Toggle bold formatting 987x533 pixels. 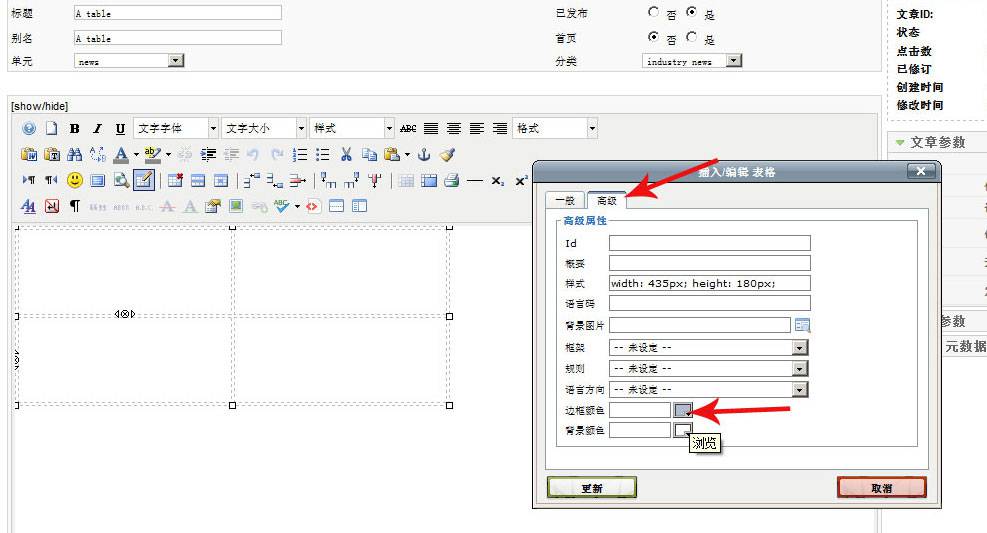pyautogui.click(x=74, y=128)
